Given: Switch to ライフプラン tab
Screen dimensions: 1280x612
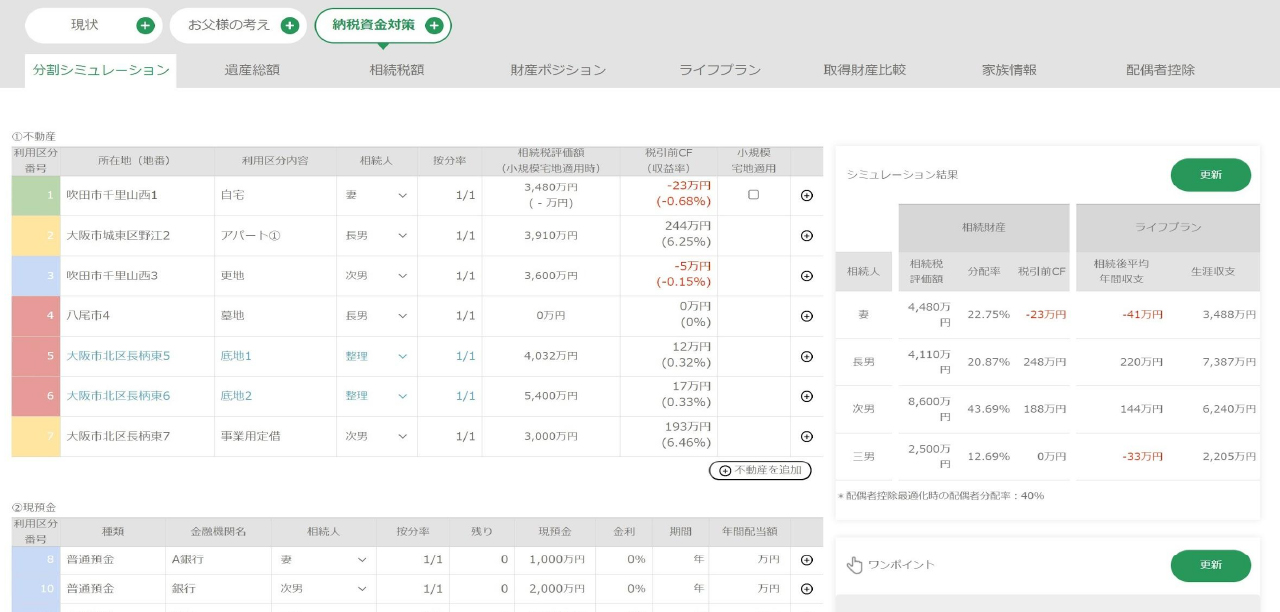Looking at the screenshot, I should click(x=720, y=70).
